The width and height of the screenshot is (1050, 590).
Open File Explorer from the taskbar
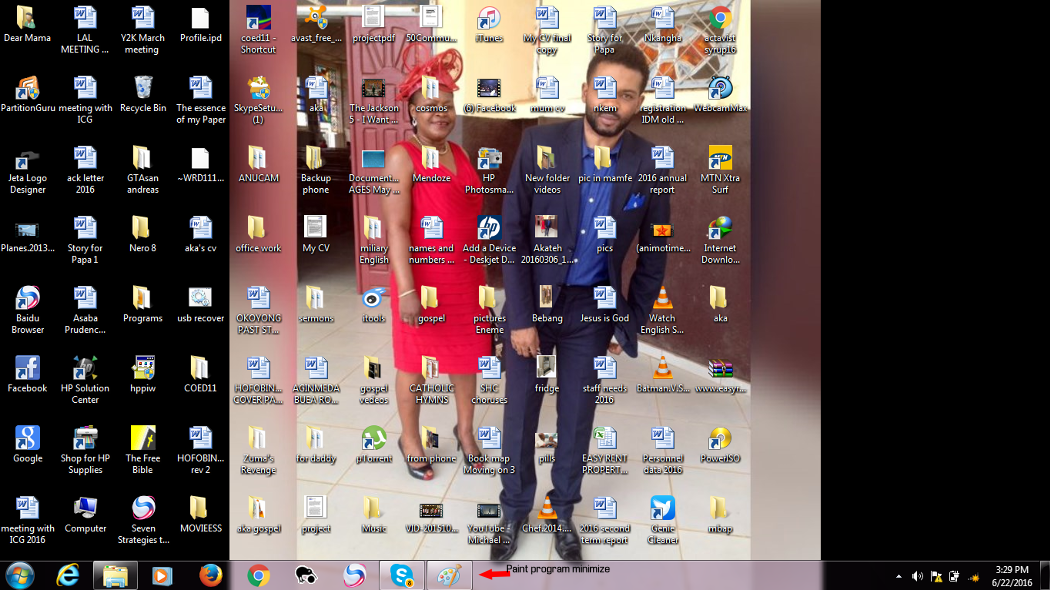coord(115,575)
